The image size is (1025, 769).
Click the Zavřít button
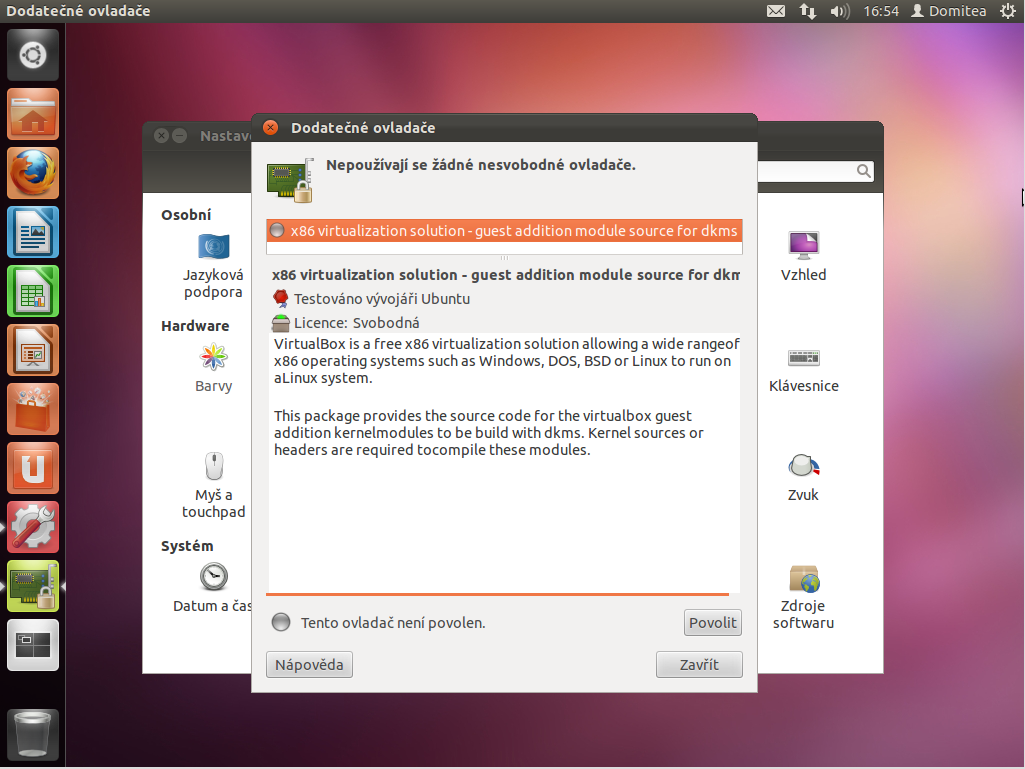point(699,665)
